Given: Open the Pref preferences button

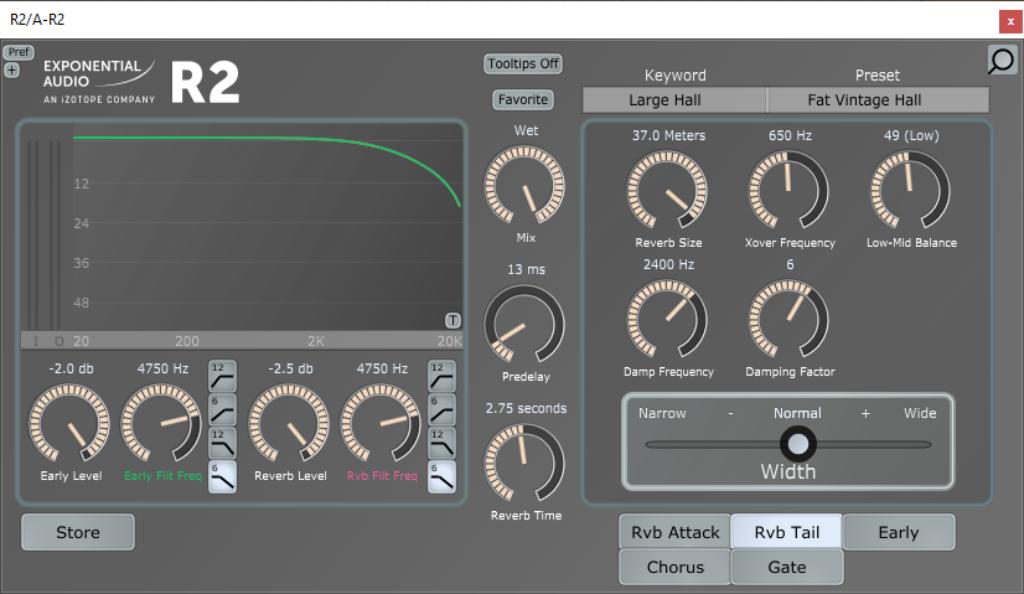Looking at the screenshot, I should 17,53.
